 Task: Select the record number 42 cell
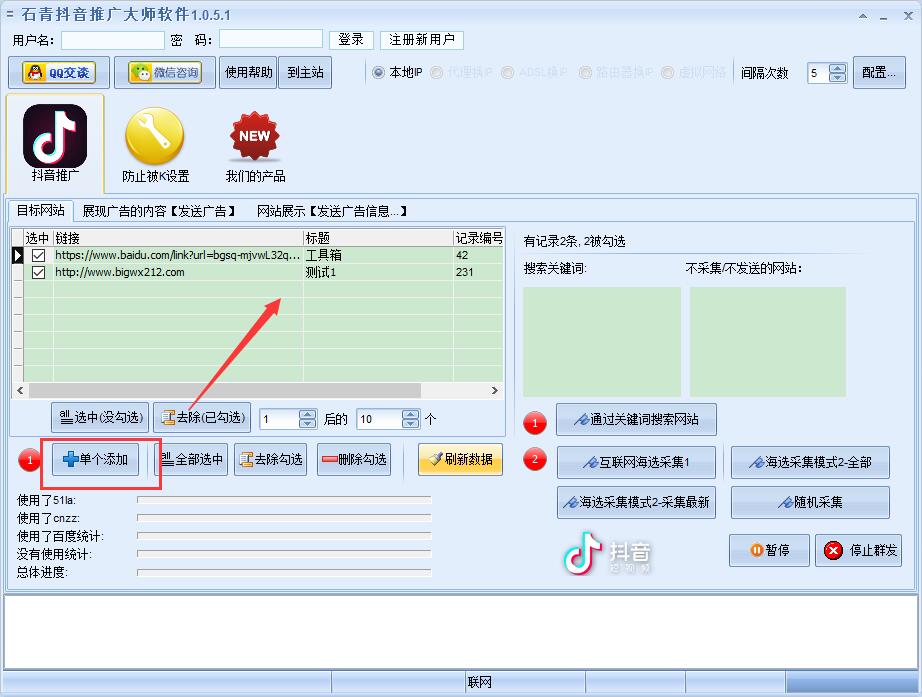coord(478,255)
